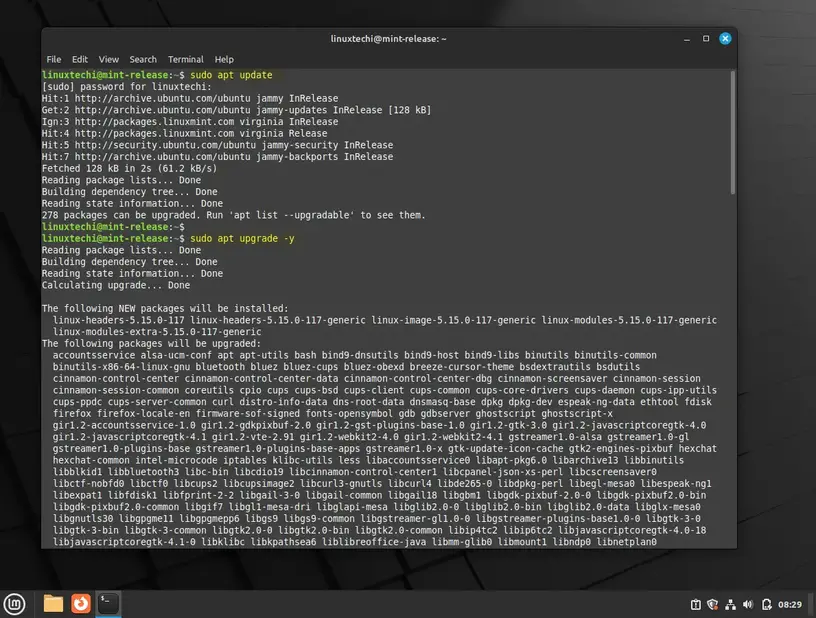
Task: Open the View menu
Action: pyautogui.click(x=109, y=59)
